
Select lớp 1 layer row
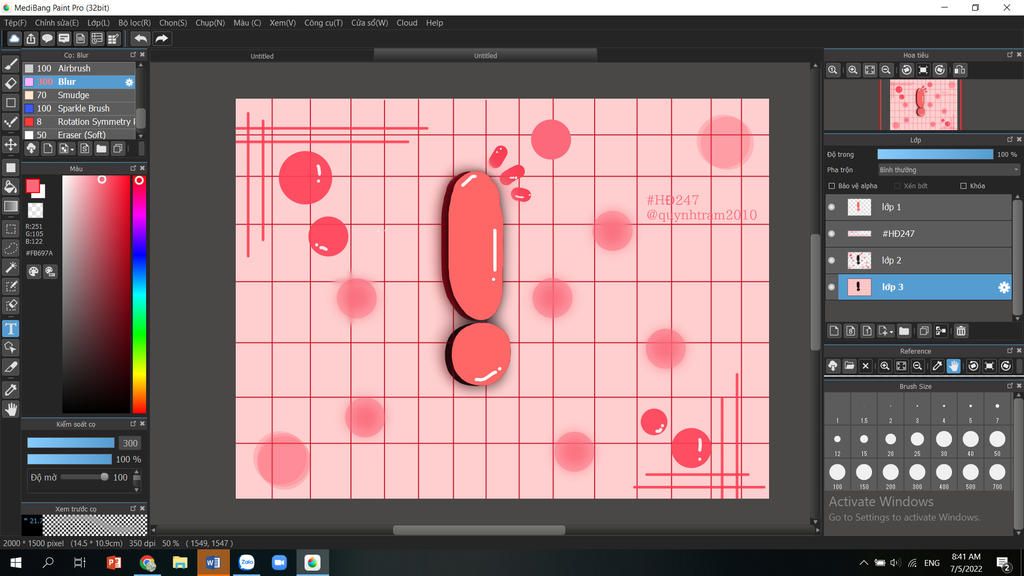[920, 207]
